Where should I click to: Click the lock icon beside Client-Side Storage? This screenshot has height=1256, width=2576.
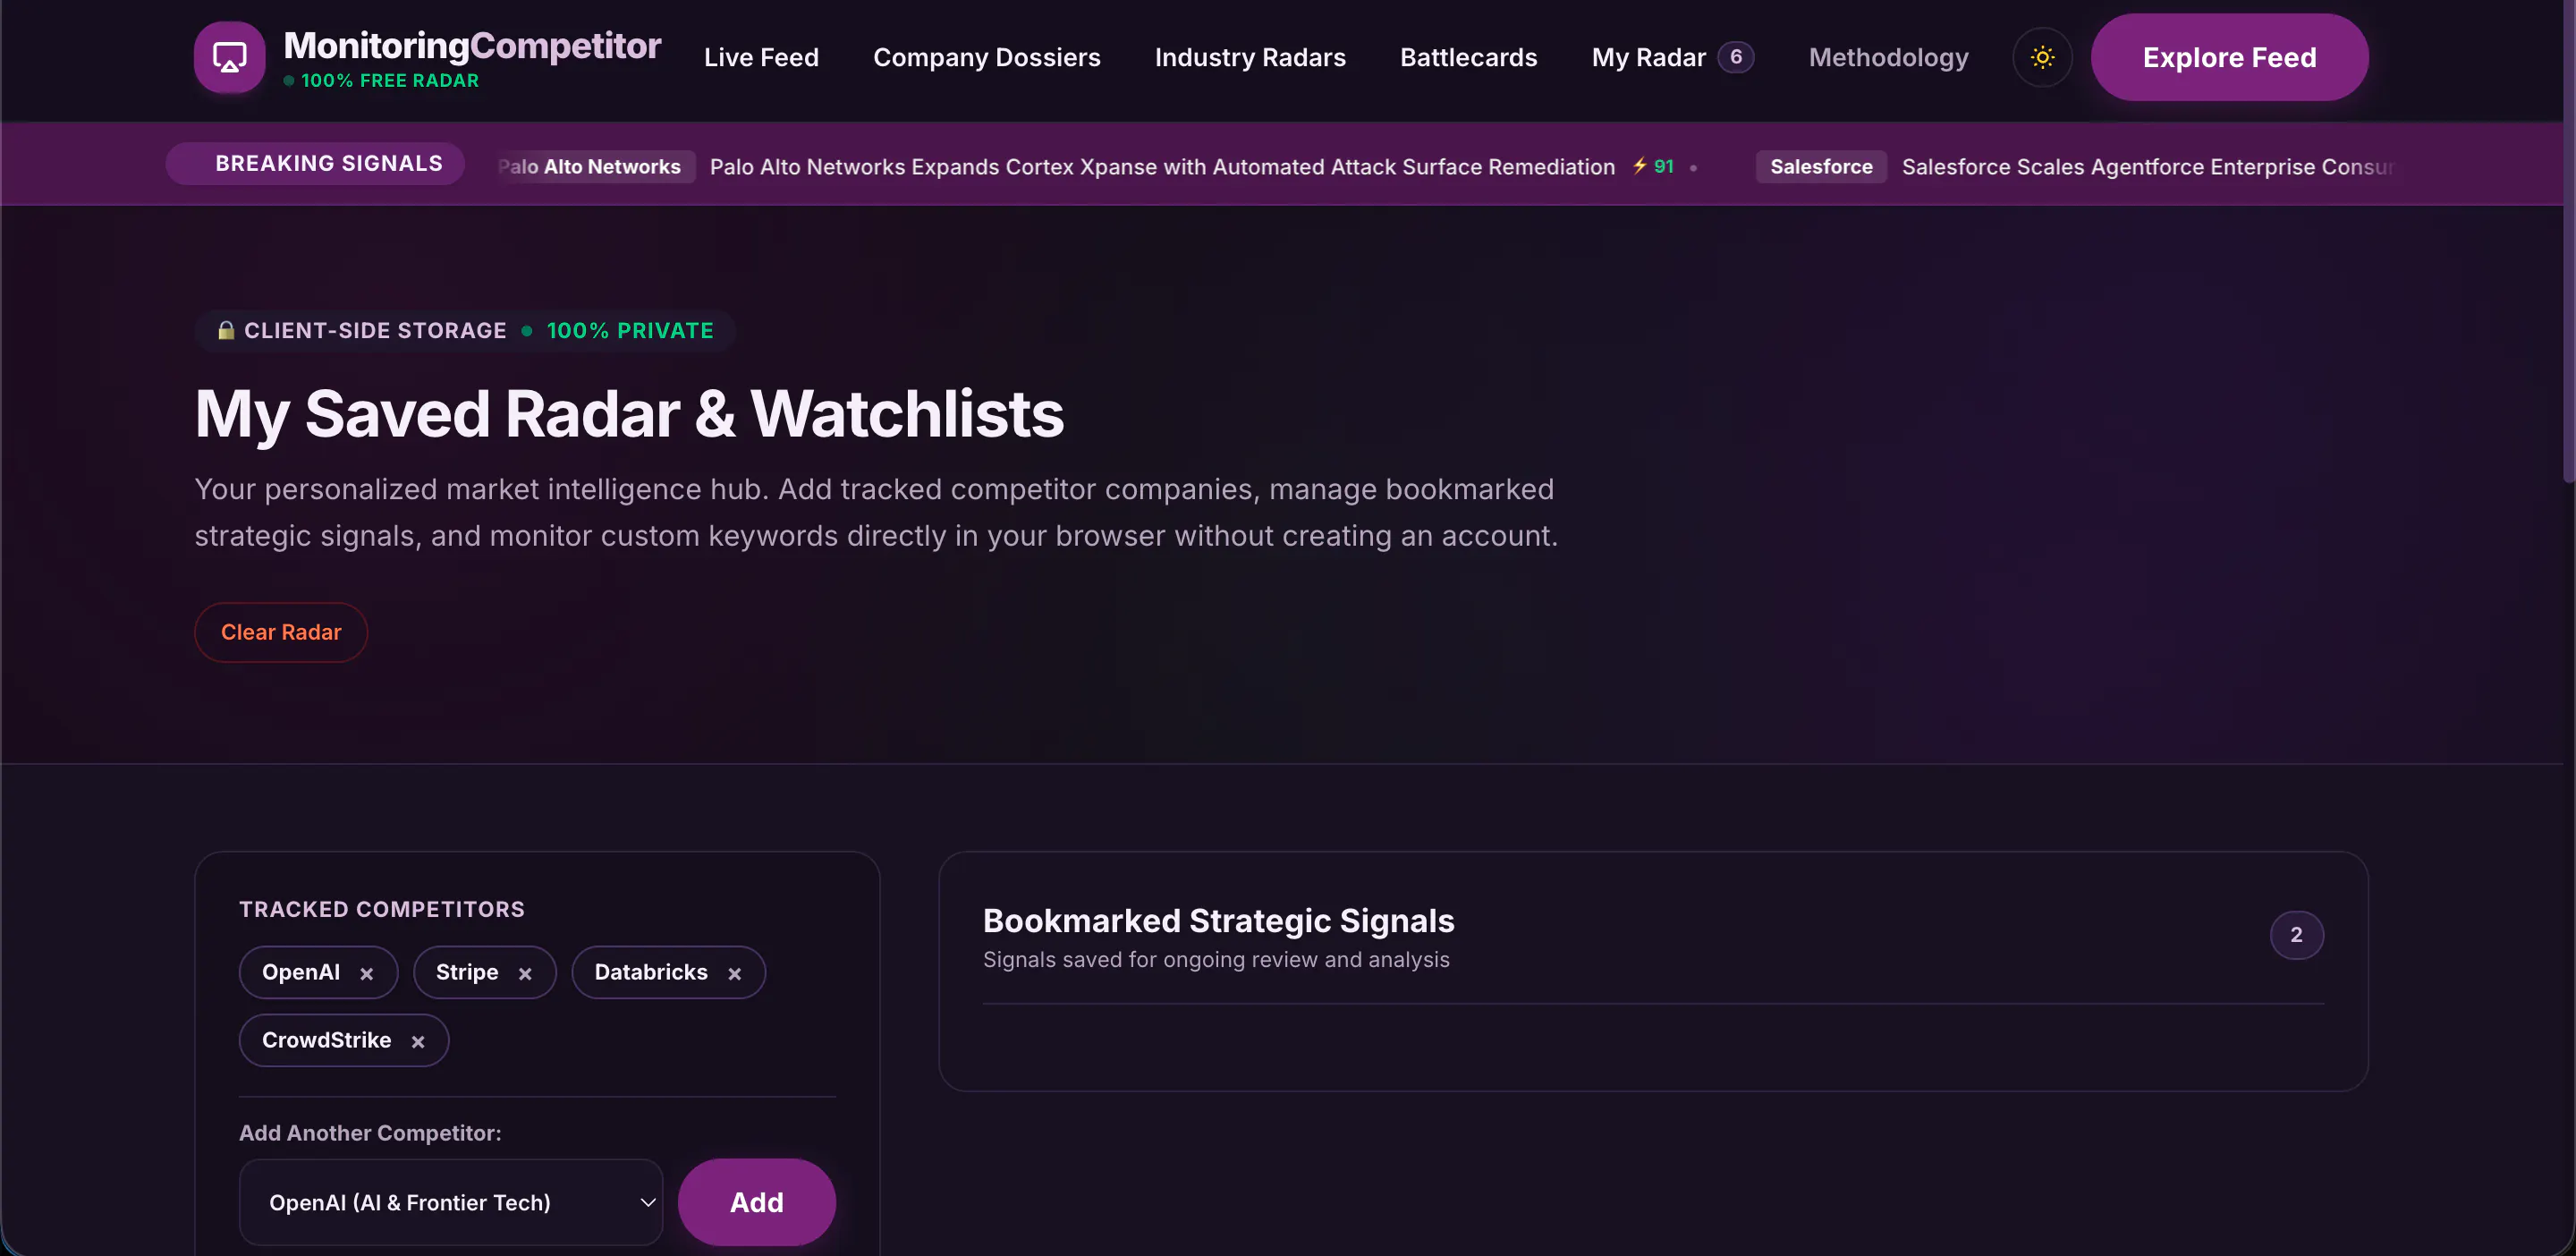click(226, 330)
